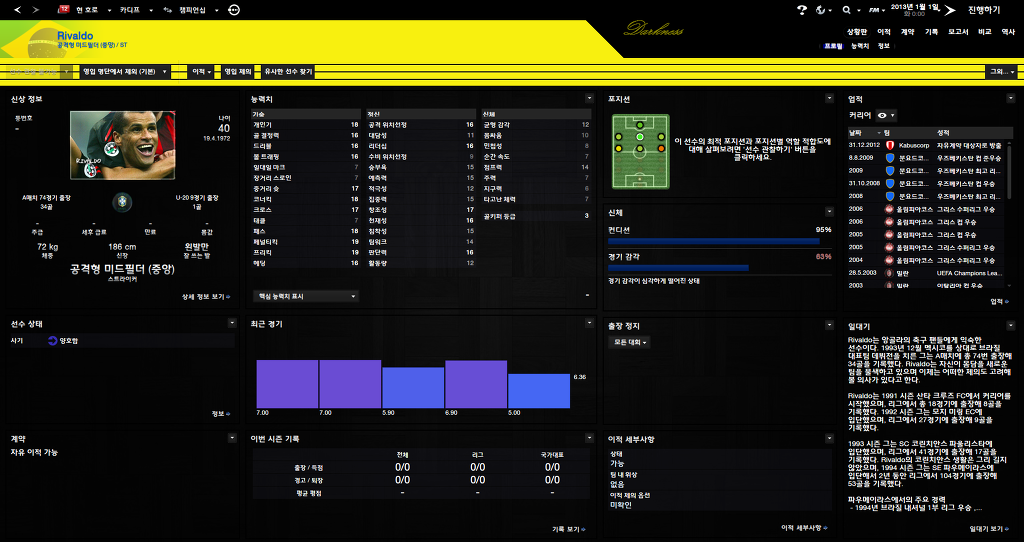The height and width of the screenshot is (542, 1024).
Task: Click the forward navigation arrow
Action: click(36, 9)
